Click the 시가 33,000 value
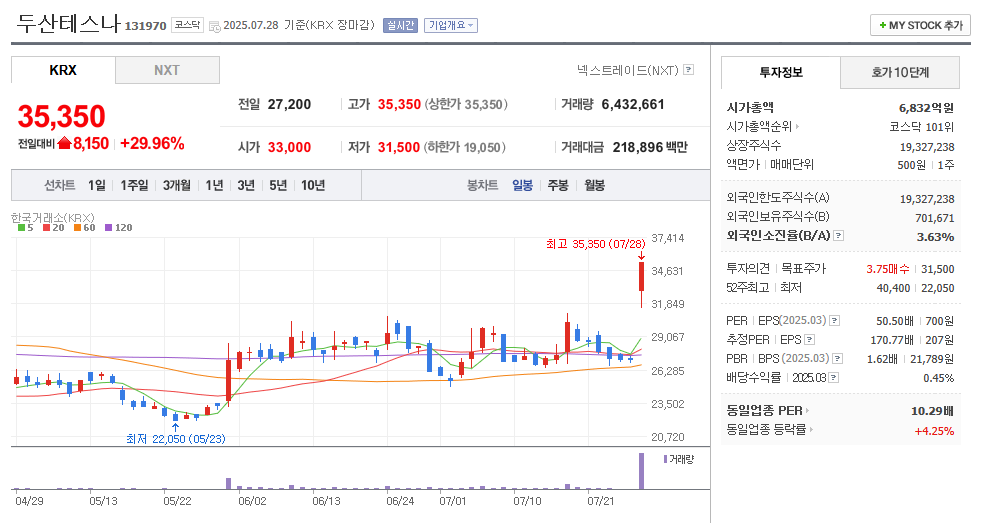Screen dimensions: 987x523 pos(289,147)
